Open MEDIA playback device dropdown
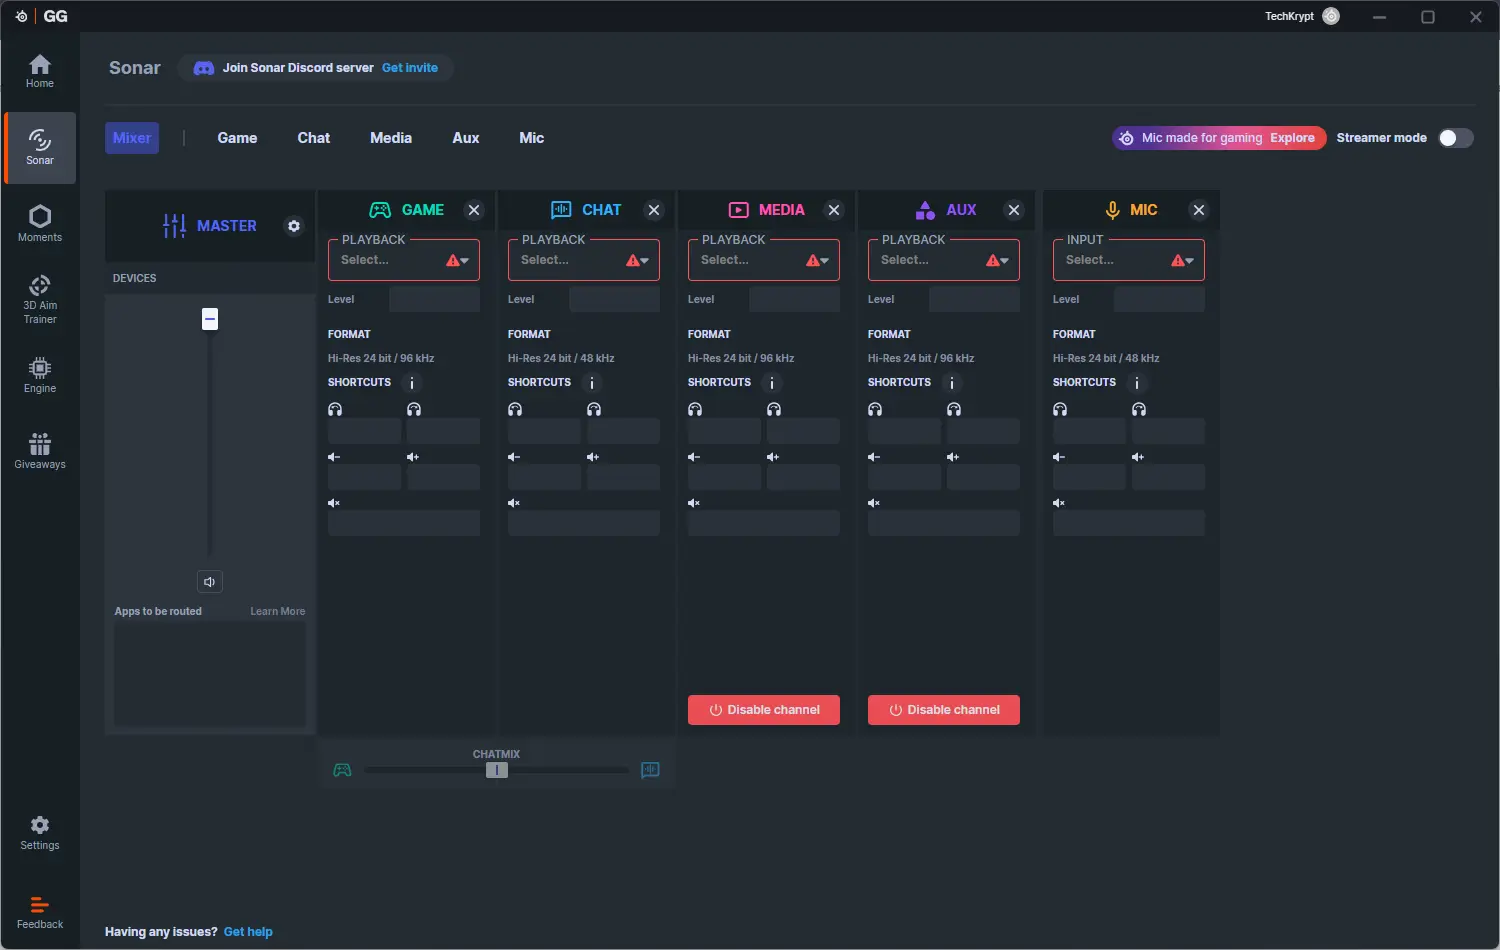The height and width of the screenshot is (950, 1500). click(x=764, y=260)
